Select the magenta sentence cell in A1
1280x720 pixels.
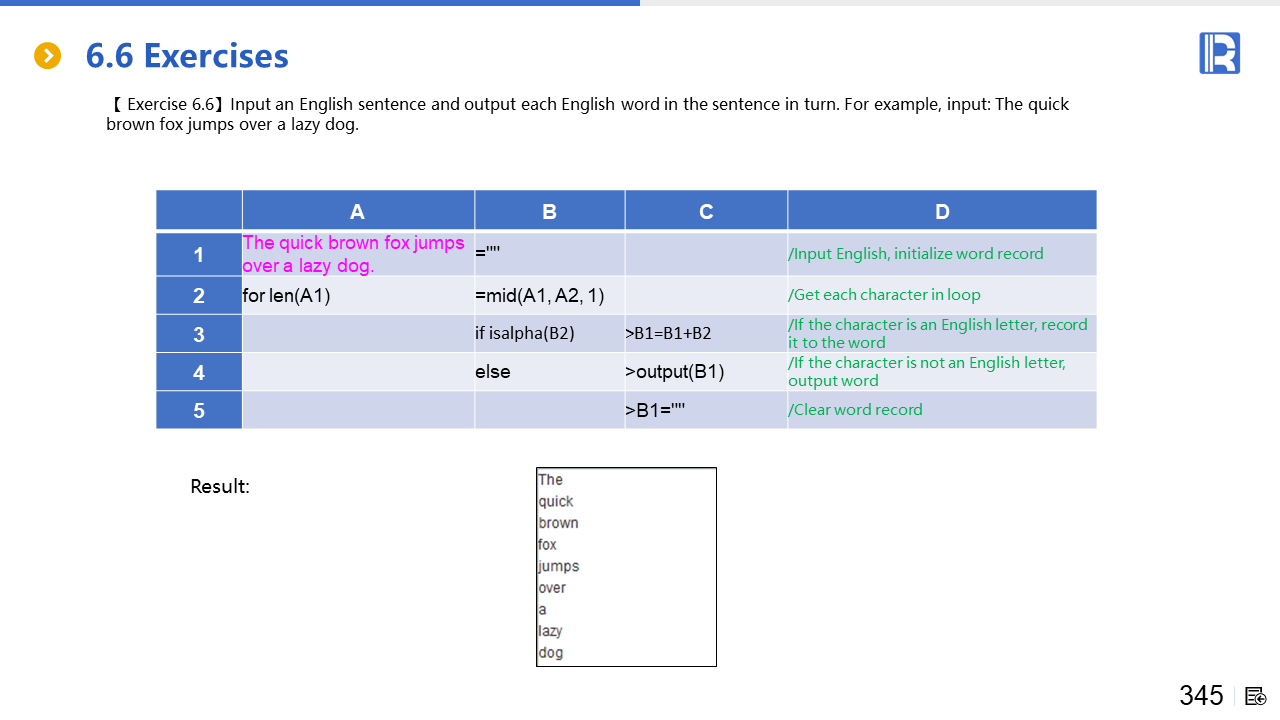click(x=354, y=254)
